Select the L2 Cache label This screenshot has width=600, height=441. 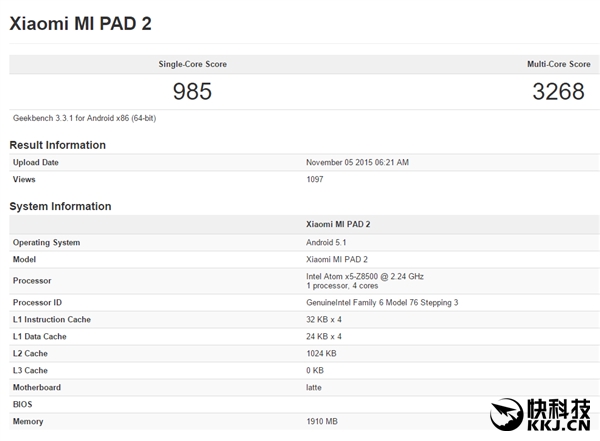(30, 353)
